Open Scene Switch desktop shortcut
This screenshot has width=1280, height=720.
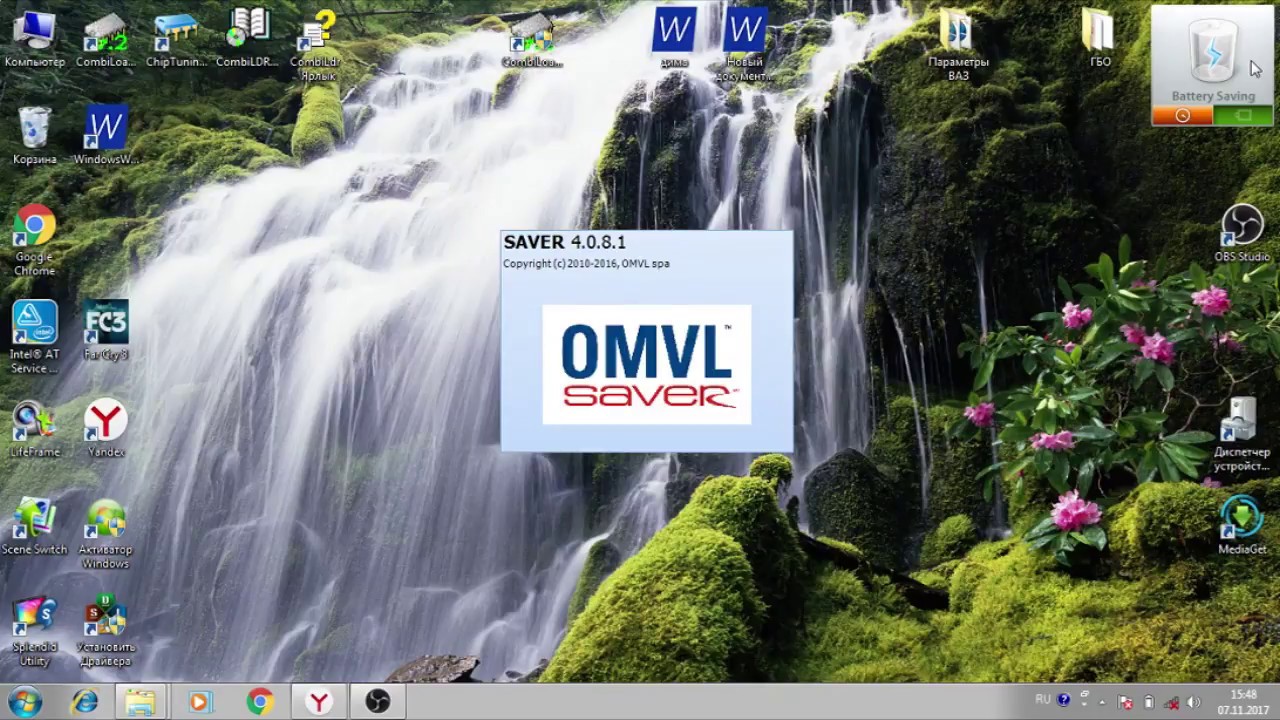(x=34, y=527)
